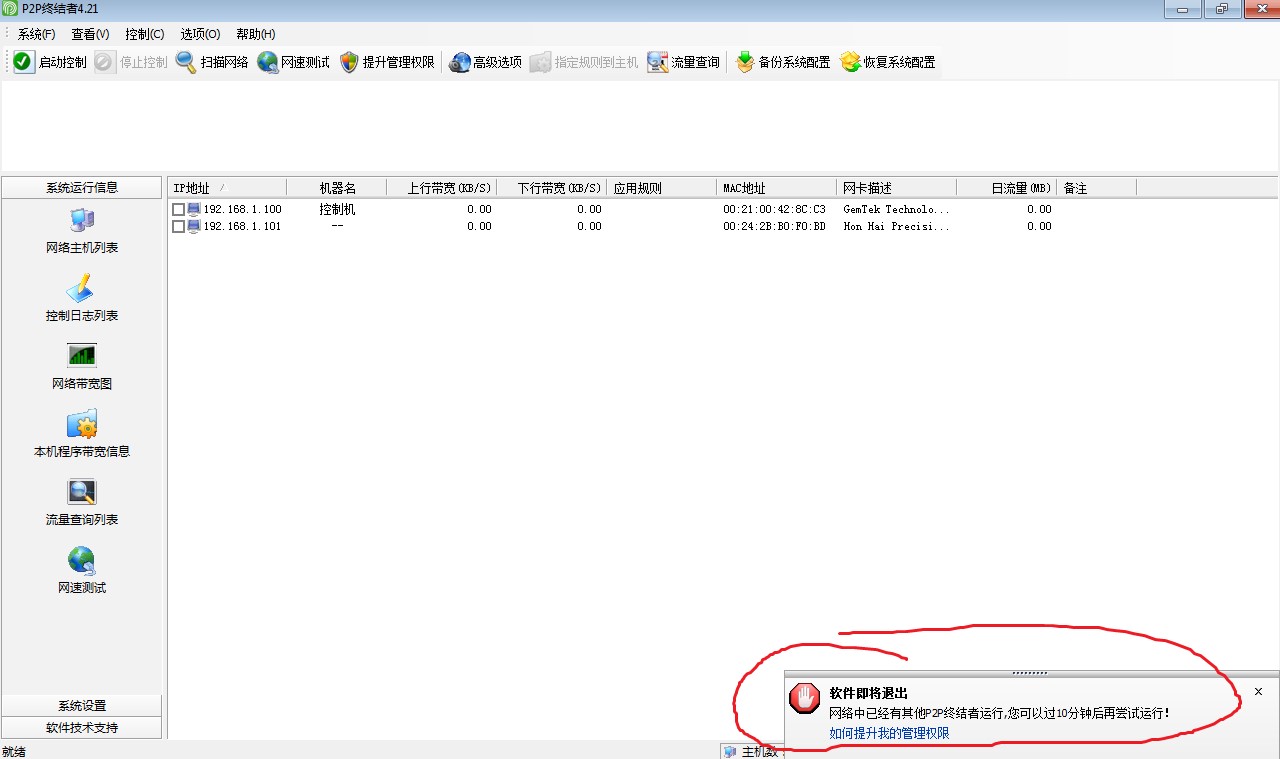Viewport: 1280px width, 759px height.
Task: Open 本机程序带宽信息 sidebar icon
Action: [82, 424]
